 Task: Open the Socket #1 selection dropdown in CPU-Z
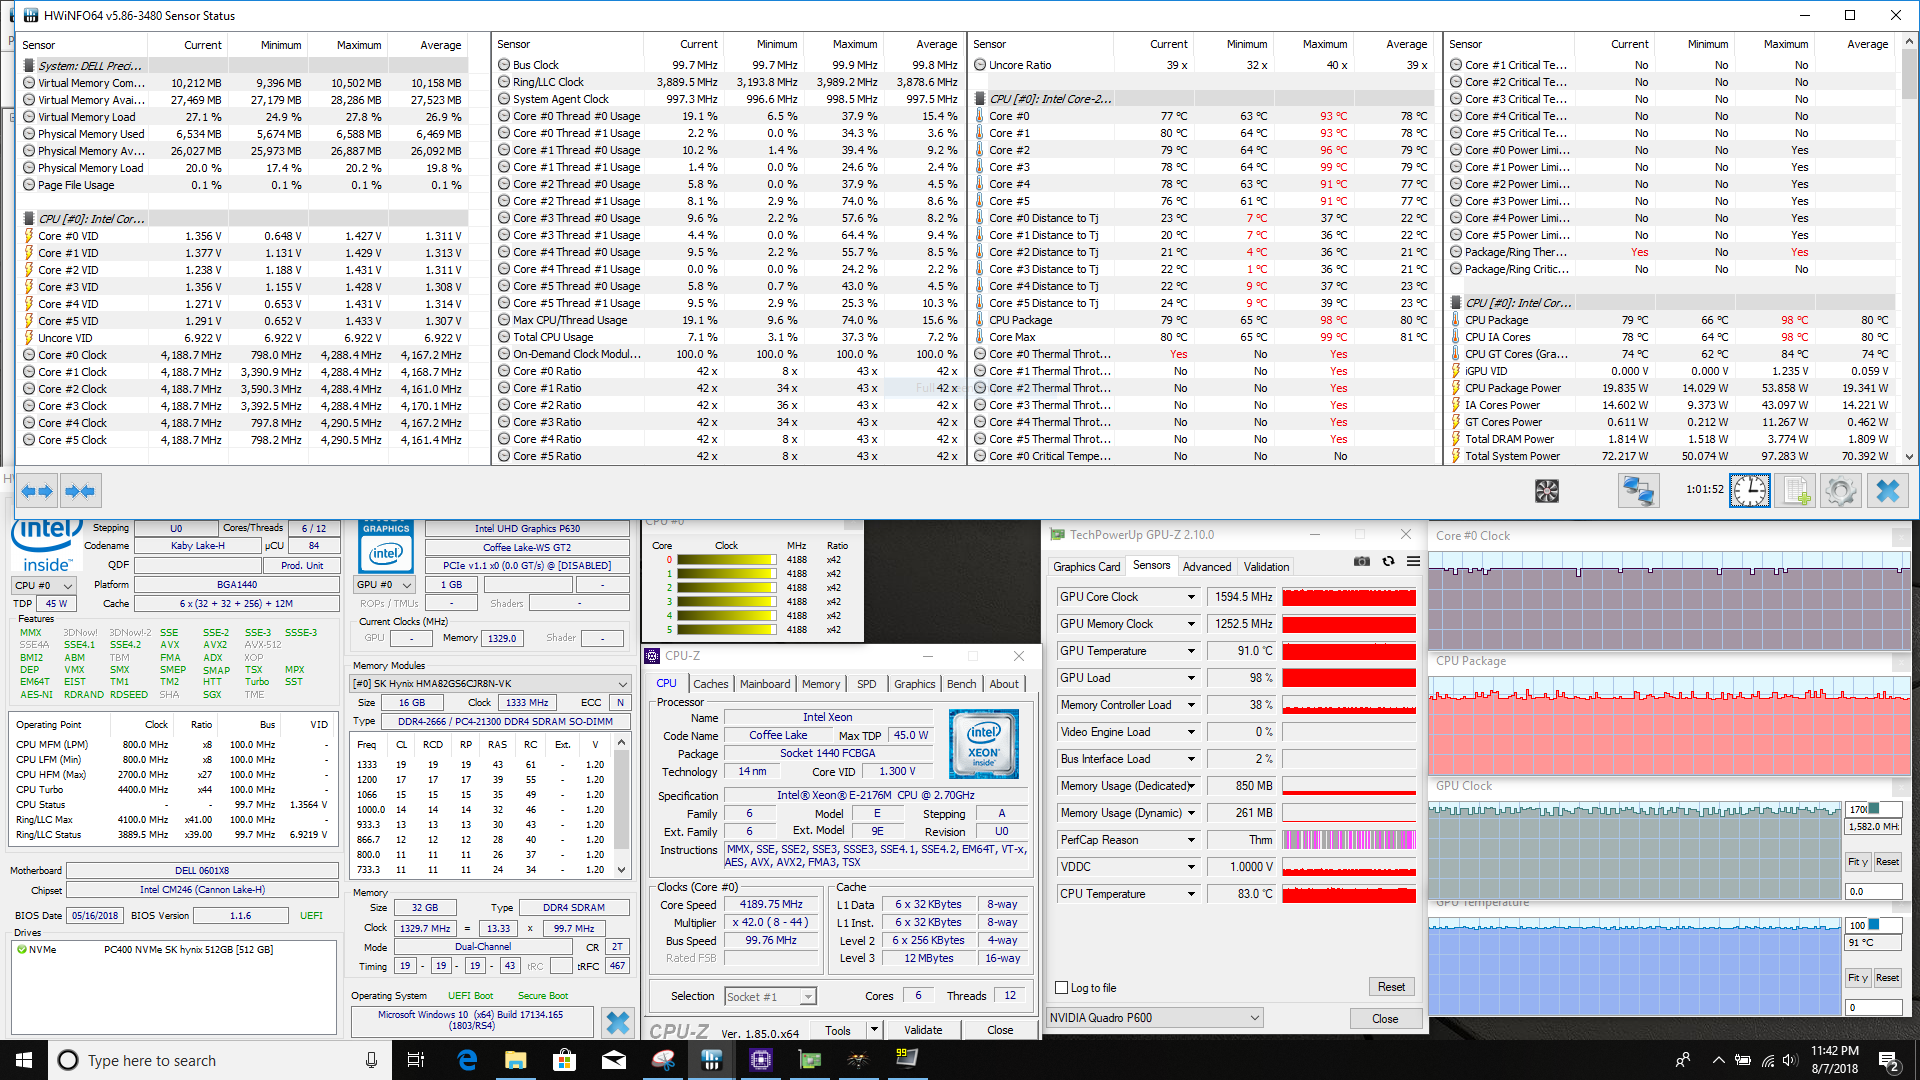[x=808, y=997]
